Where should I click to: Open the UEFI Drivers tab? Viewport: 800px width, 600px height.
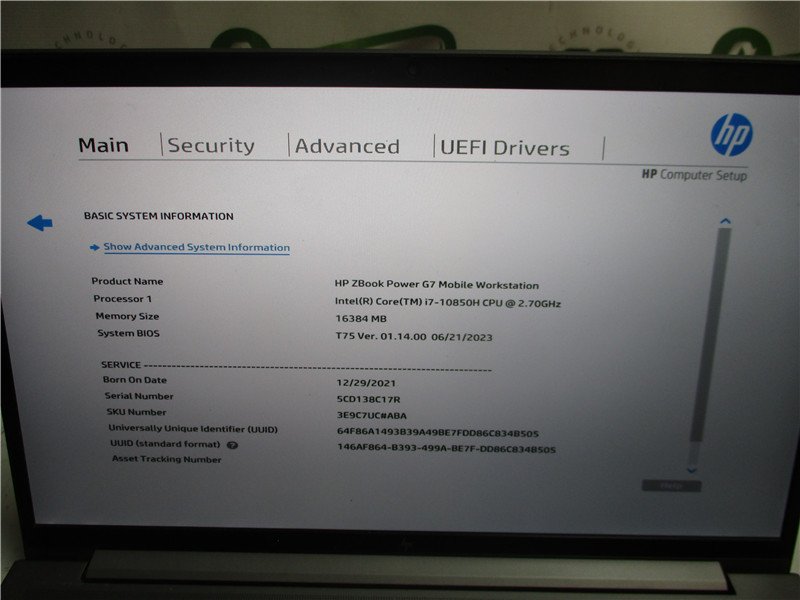pos(505,148)
